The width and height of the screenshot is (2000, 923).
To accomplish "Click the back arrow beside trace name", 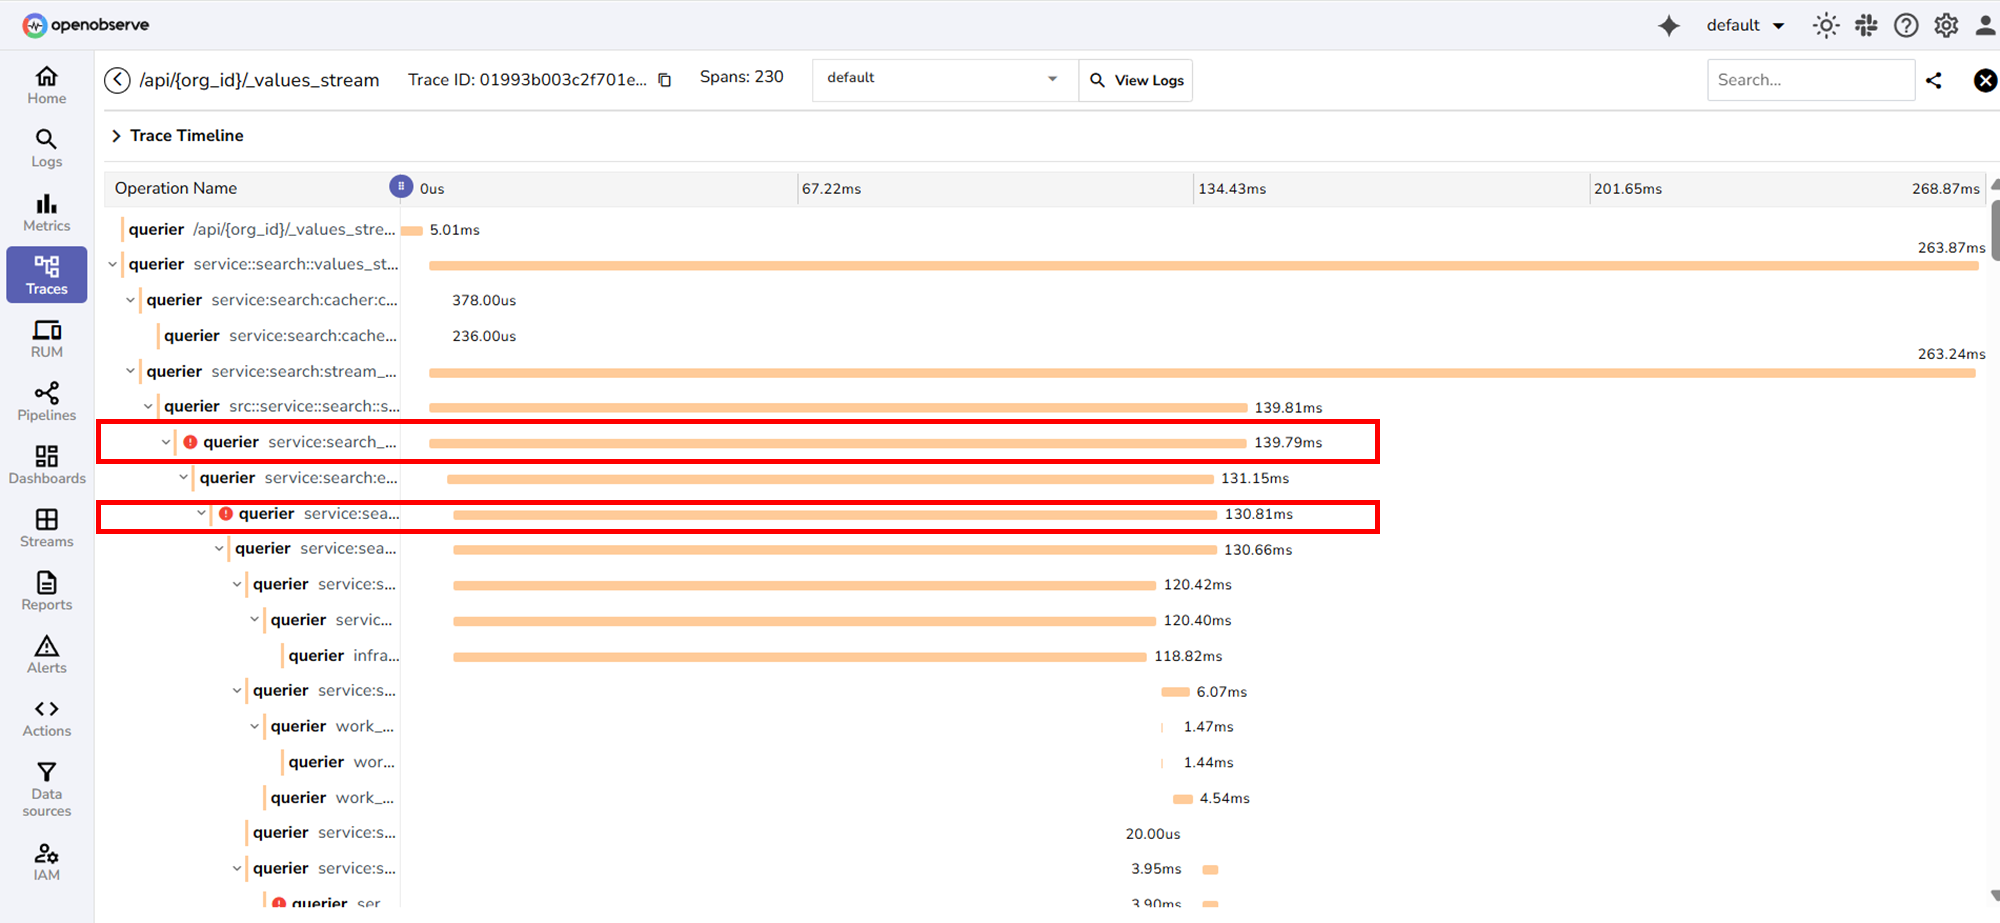I will [x=117, y=80].
